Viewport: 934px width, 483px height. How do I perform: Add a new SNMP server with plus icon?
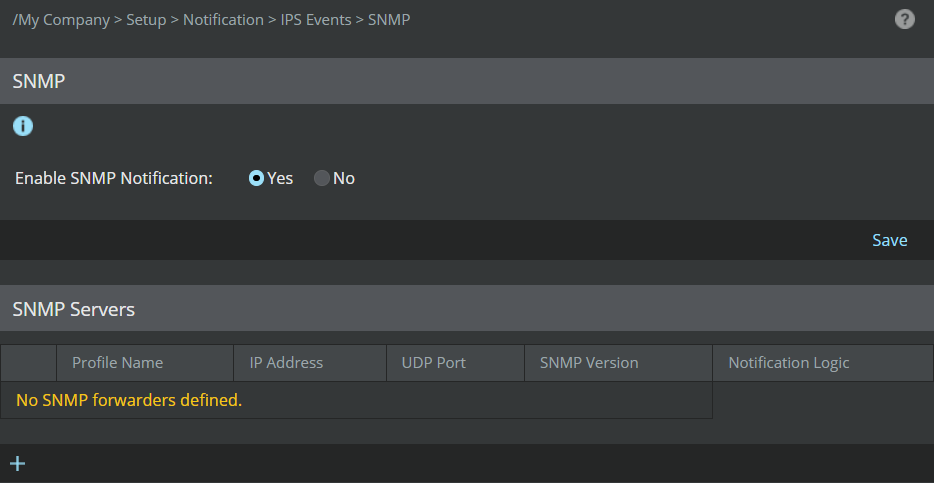(17, 463)
